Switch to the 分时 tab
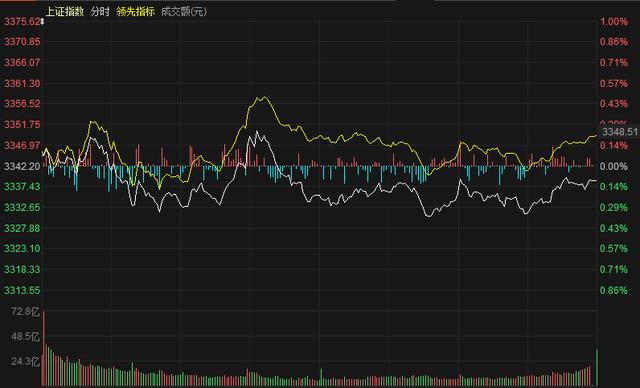The height and width of the screenshot is (388, 640). (x=100, y=11)
